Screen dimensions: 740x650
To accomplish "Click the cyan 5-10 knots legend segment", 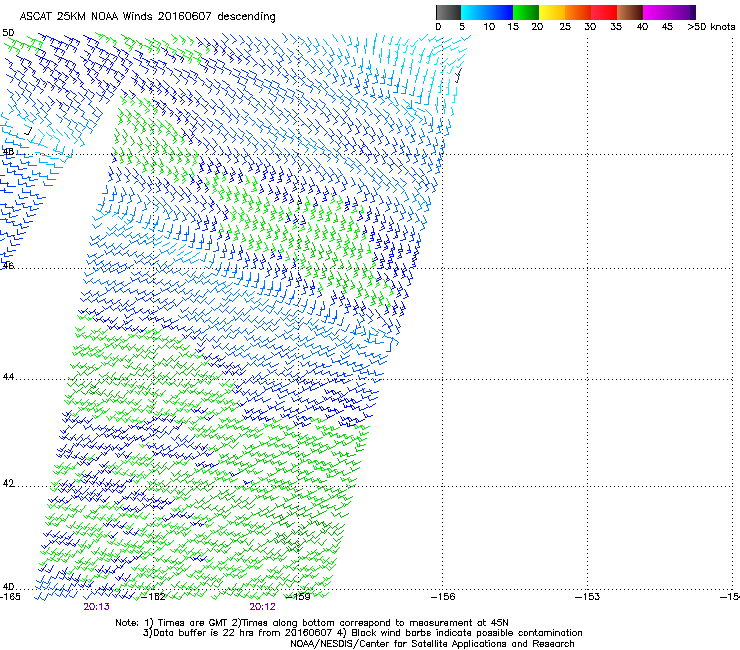I will click(473, 12).
